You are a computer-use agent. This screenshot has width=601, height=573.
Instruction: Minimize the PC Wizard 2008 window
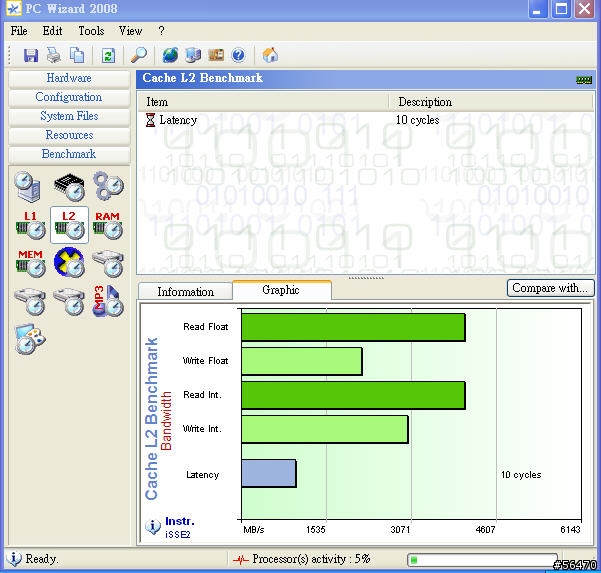(x=537, y=9)
